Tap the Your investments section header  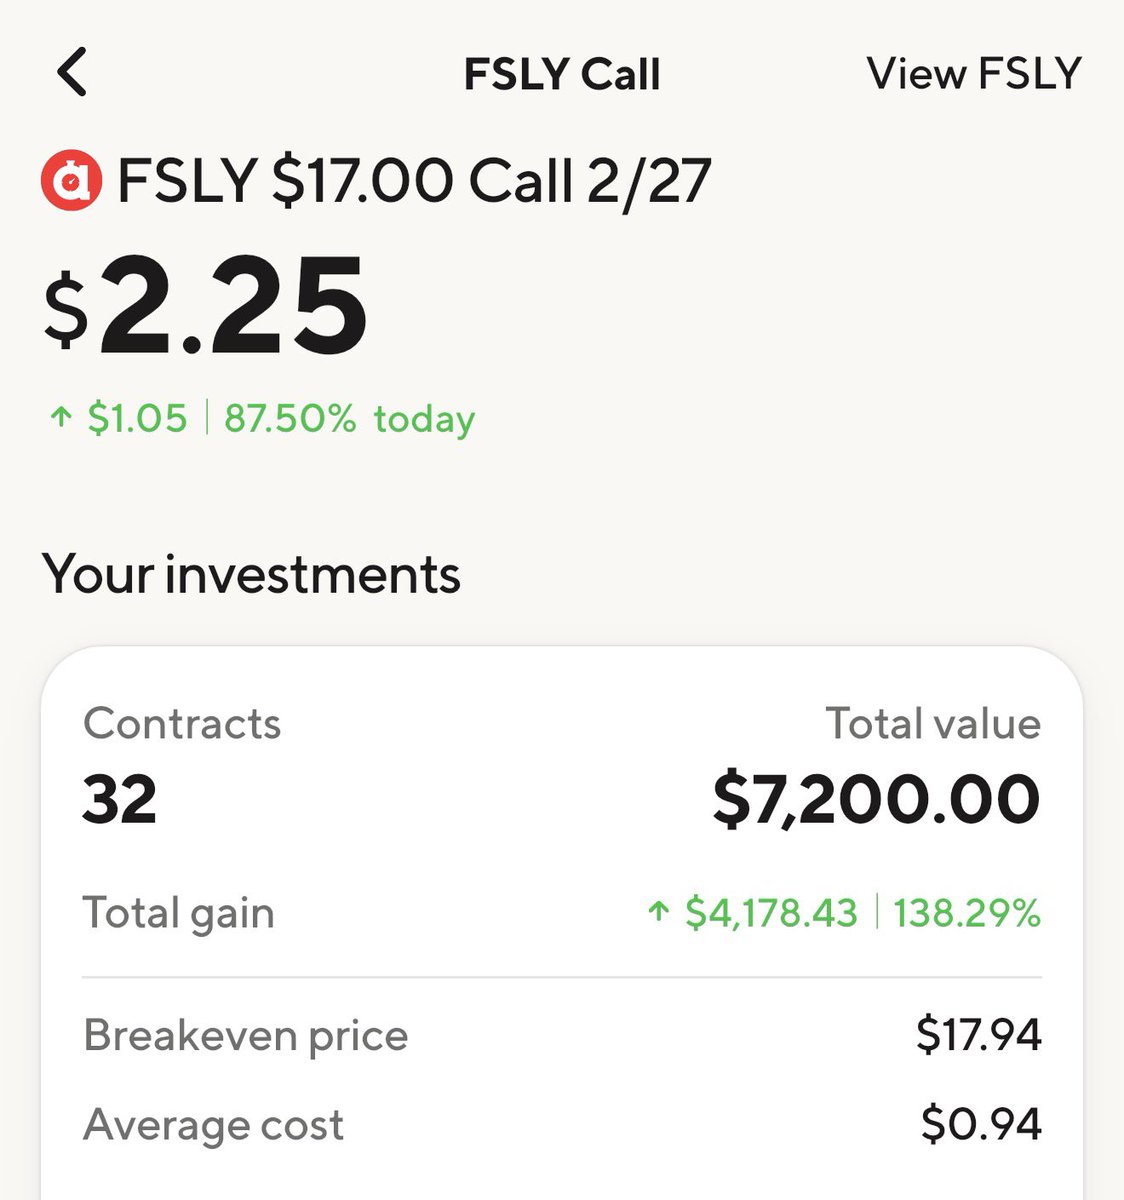(252, 574)
